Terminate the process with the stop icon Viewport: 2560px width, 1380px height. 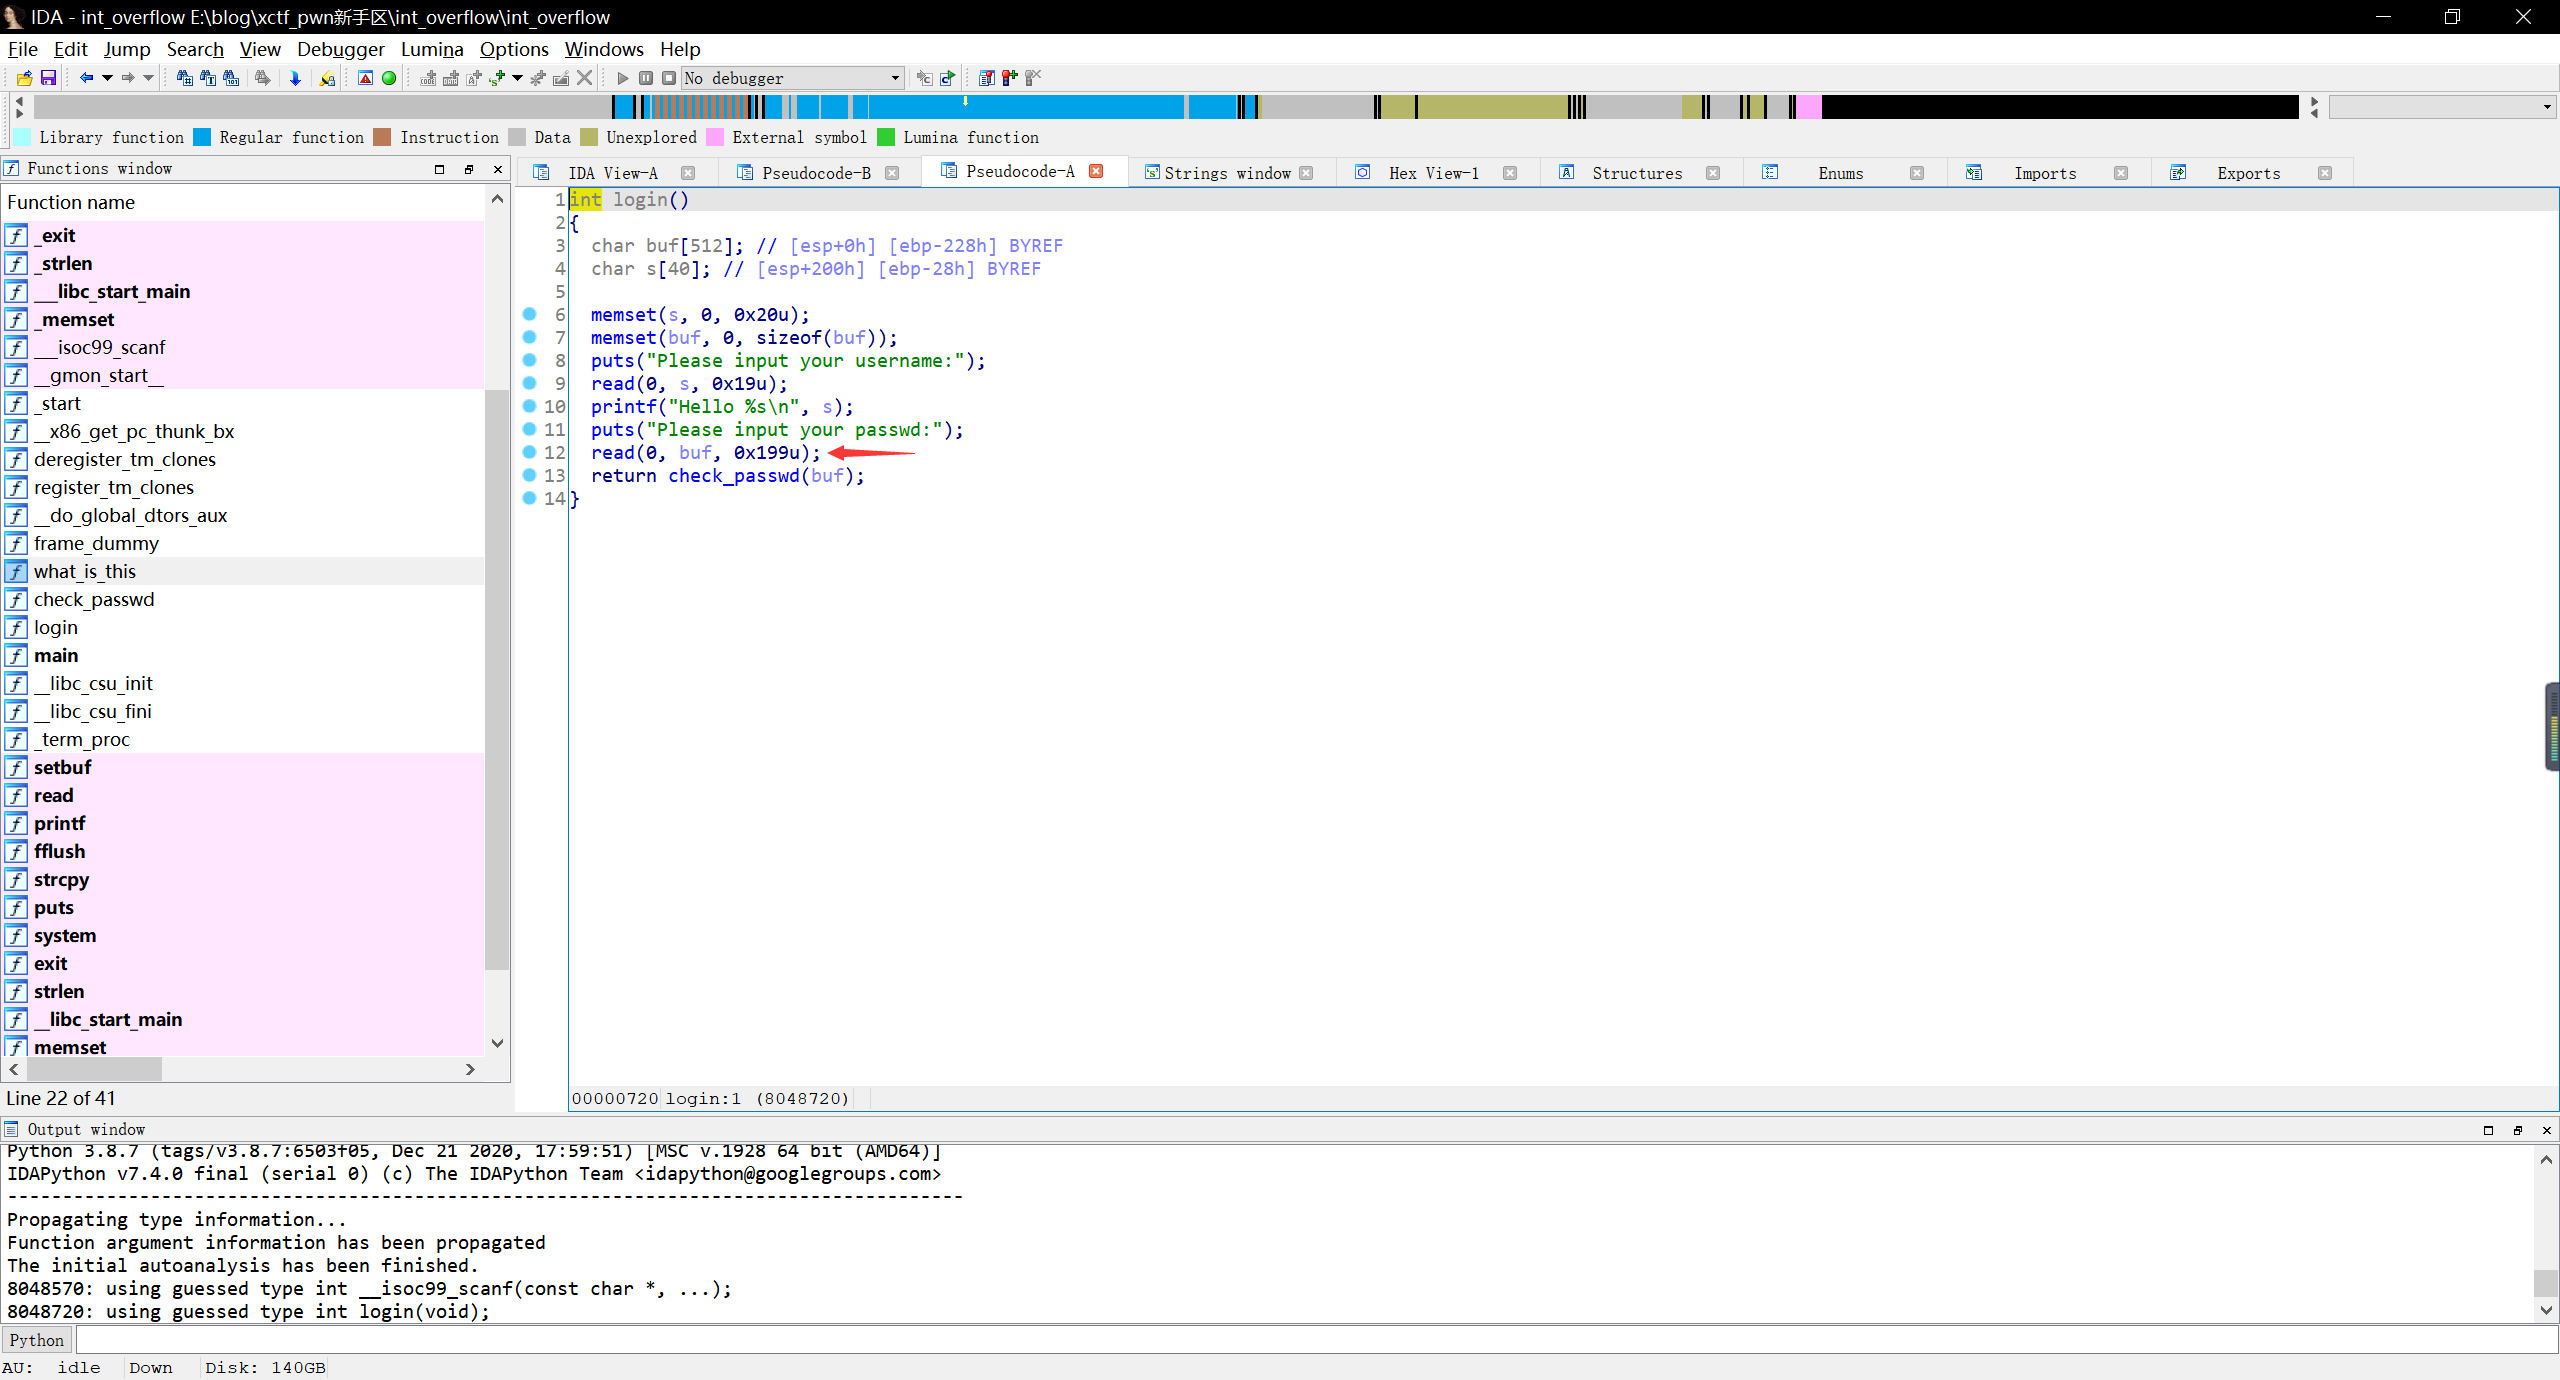pos(669,78)
